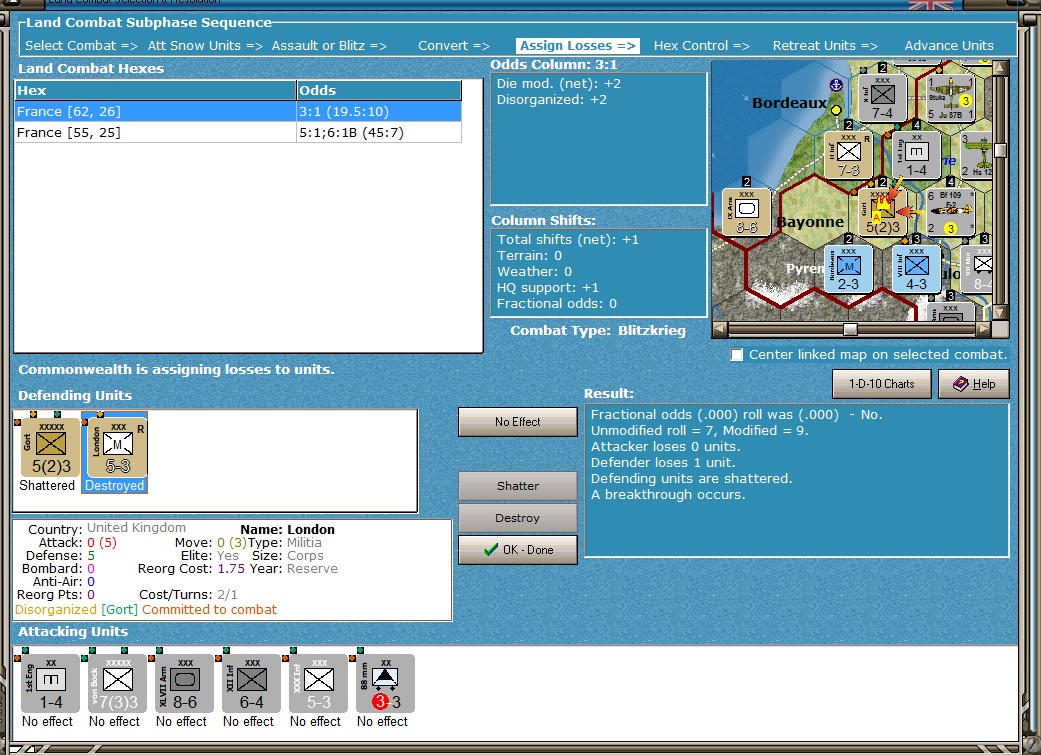Image resolution: width=1041 pixels, height=755 pixels.
Task: Select the 88 mm anti-aircraft unit
Action: (x=386, y=684)
